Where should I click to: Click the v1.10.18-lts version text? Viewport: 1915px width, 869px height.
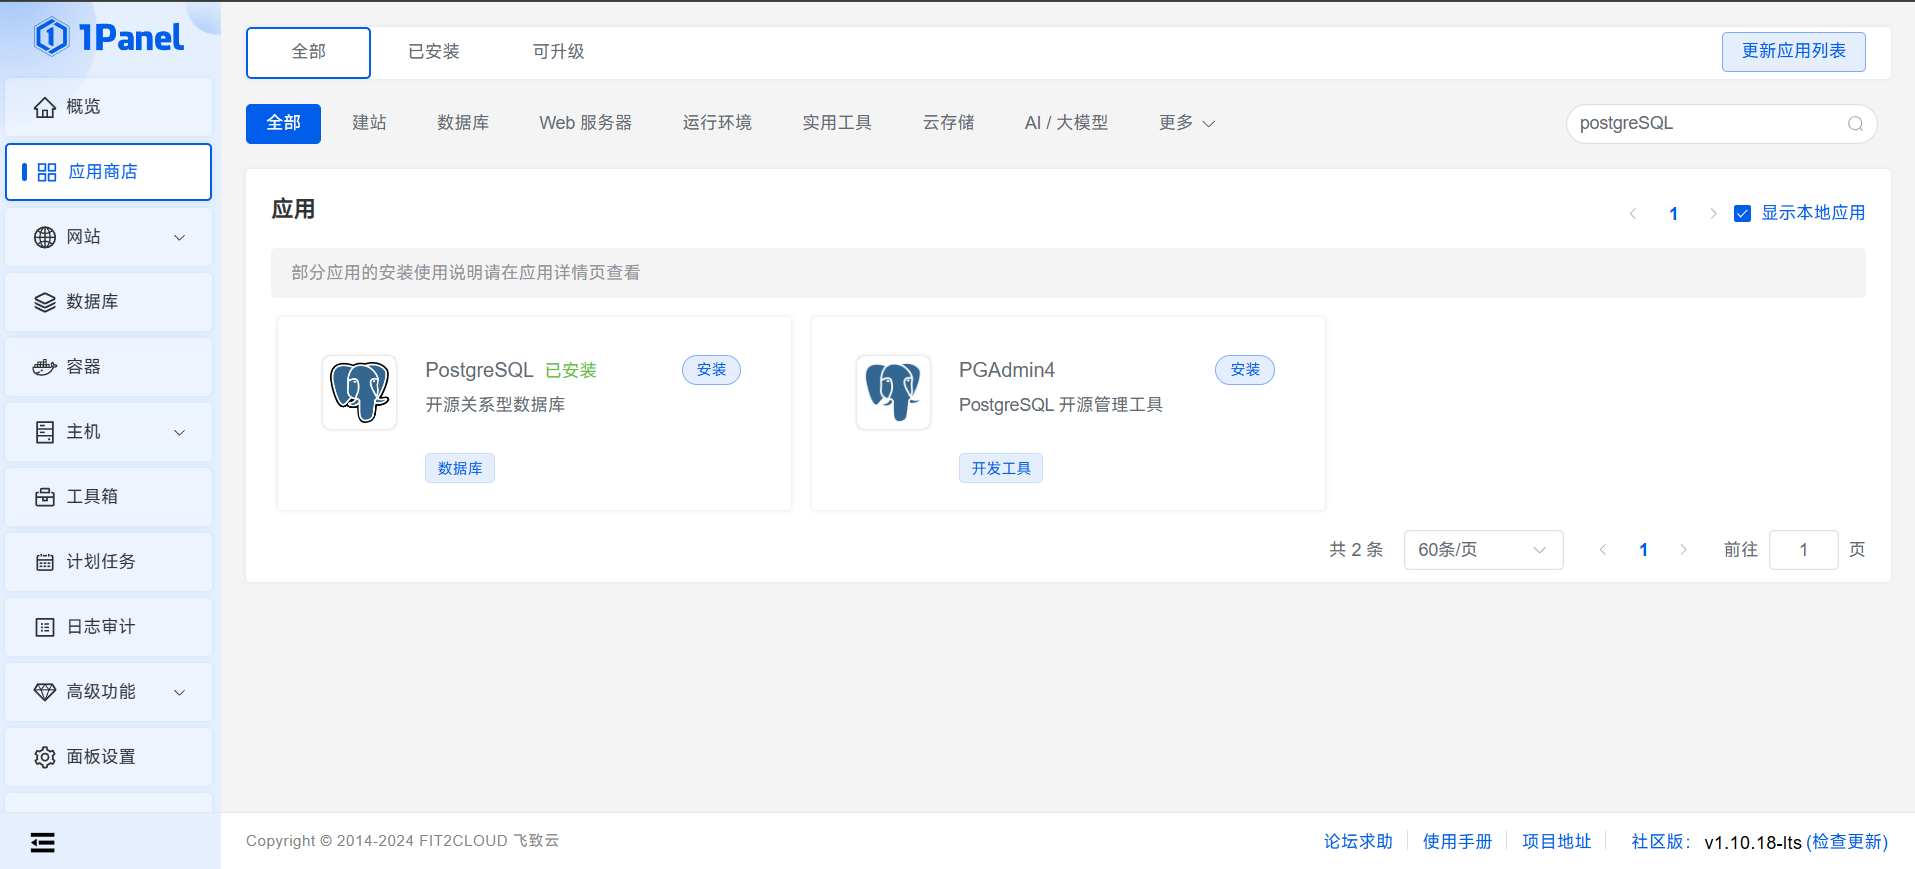(1753, 842)
